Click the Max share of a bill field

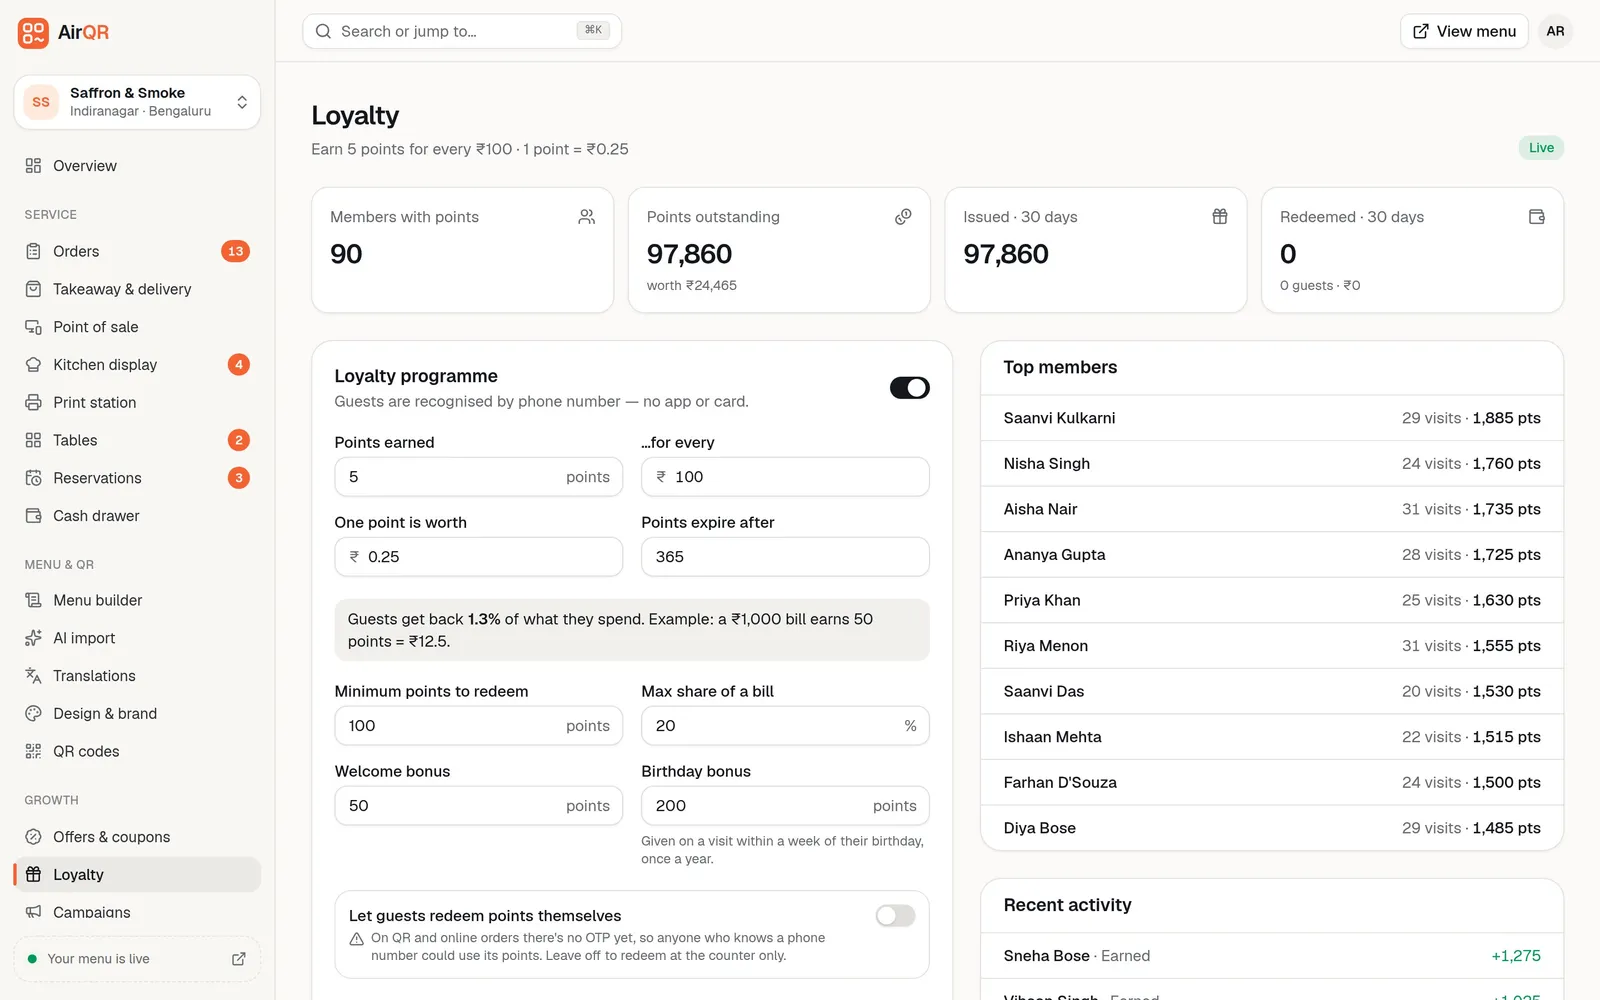tap(785, 726)
